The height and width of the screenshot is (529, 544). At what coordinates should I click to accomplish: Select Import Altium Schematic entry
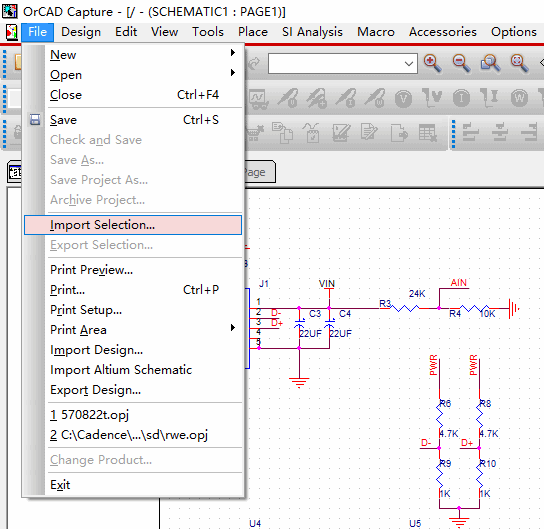(x=133, y=370)
